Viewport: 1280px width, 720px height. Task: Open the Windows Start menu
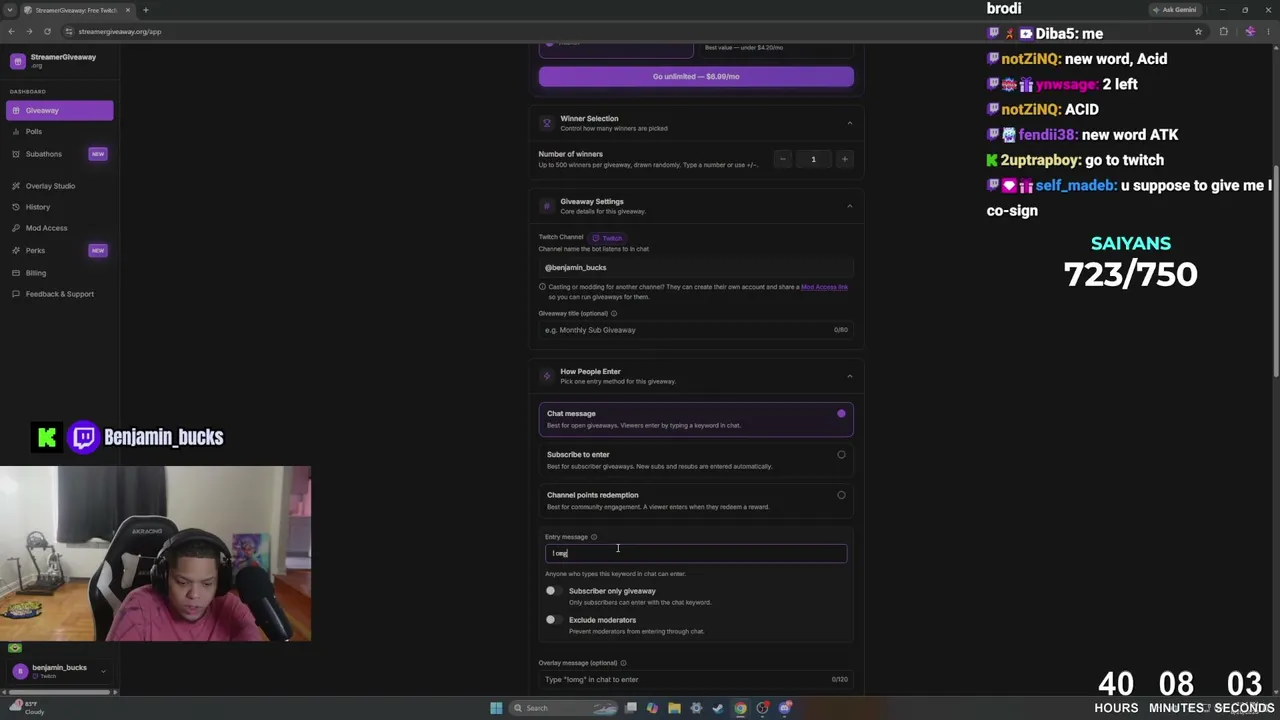click(x=496, y=708)
